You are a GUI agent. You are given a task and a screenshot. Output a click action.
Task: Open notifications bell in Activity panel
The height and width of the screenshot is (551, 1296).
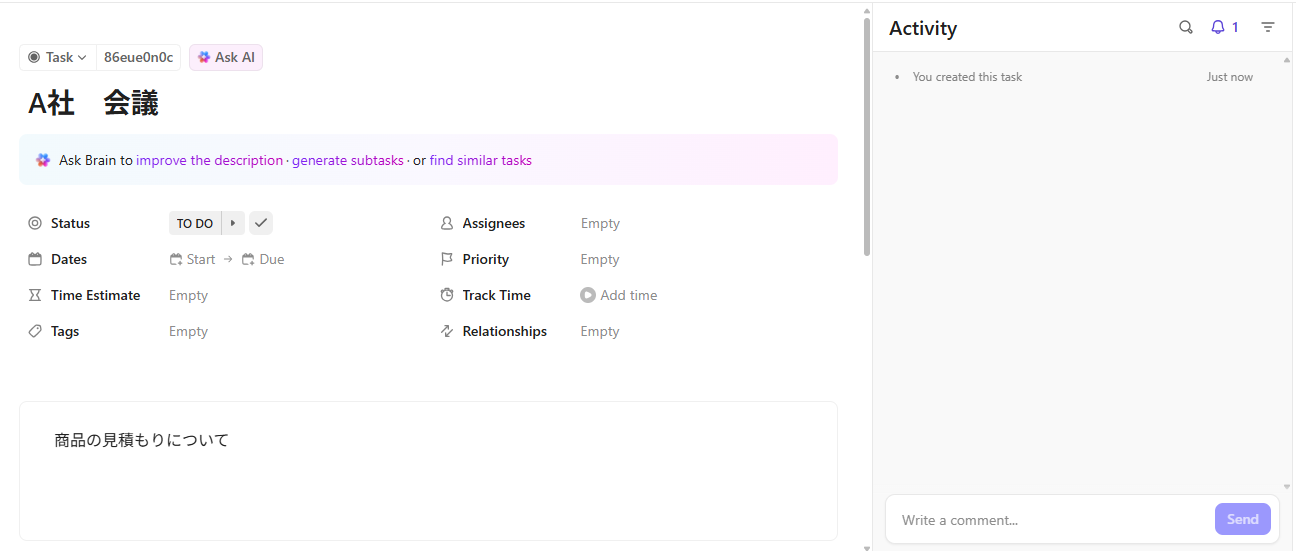tap(1218, 28)
